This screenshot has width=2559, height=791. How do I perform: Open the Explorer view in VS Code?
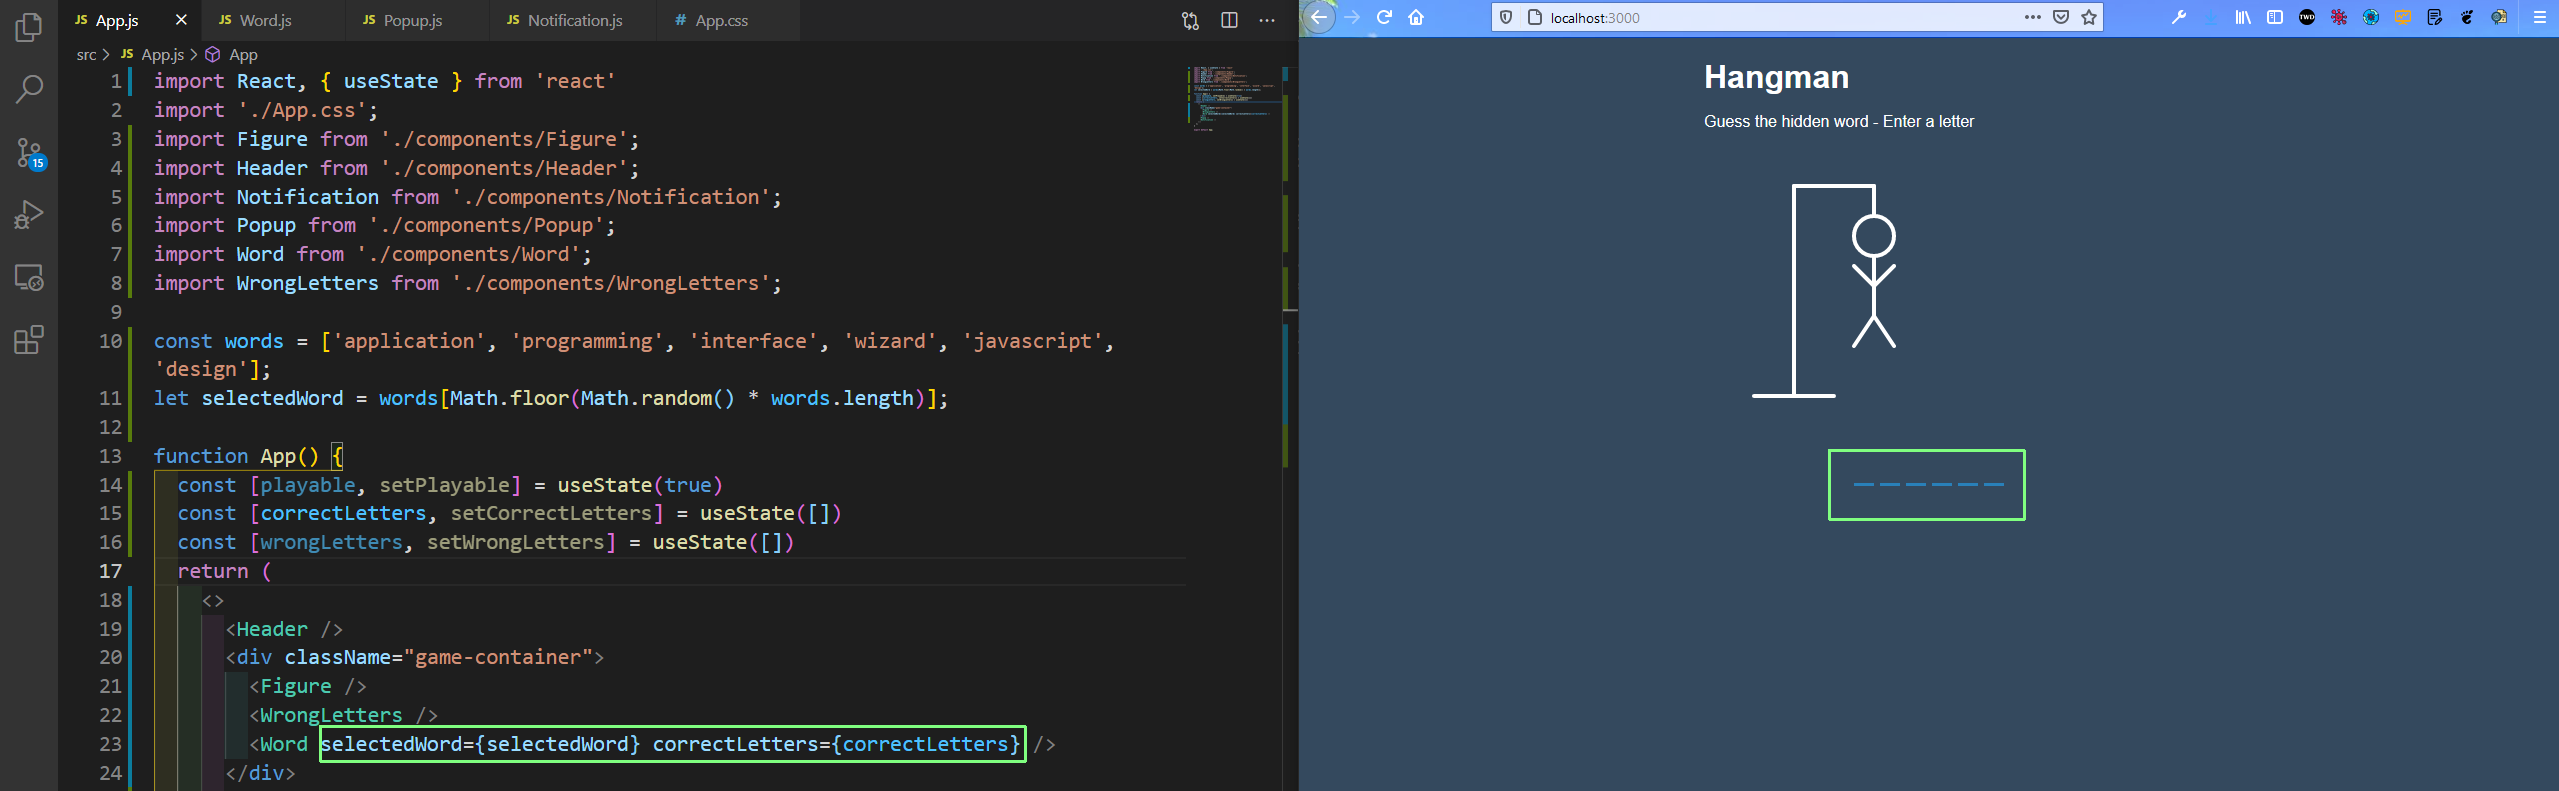pyautogui.click(x=29, y=27)
